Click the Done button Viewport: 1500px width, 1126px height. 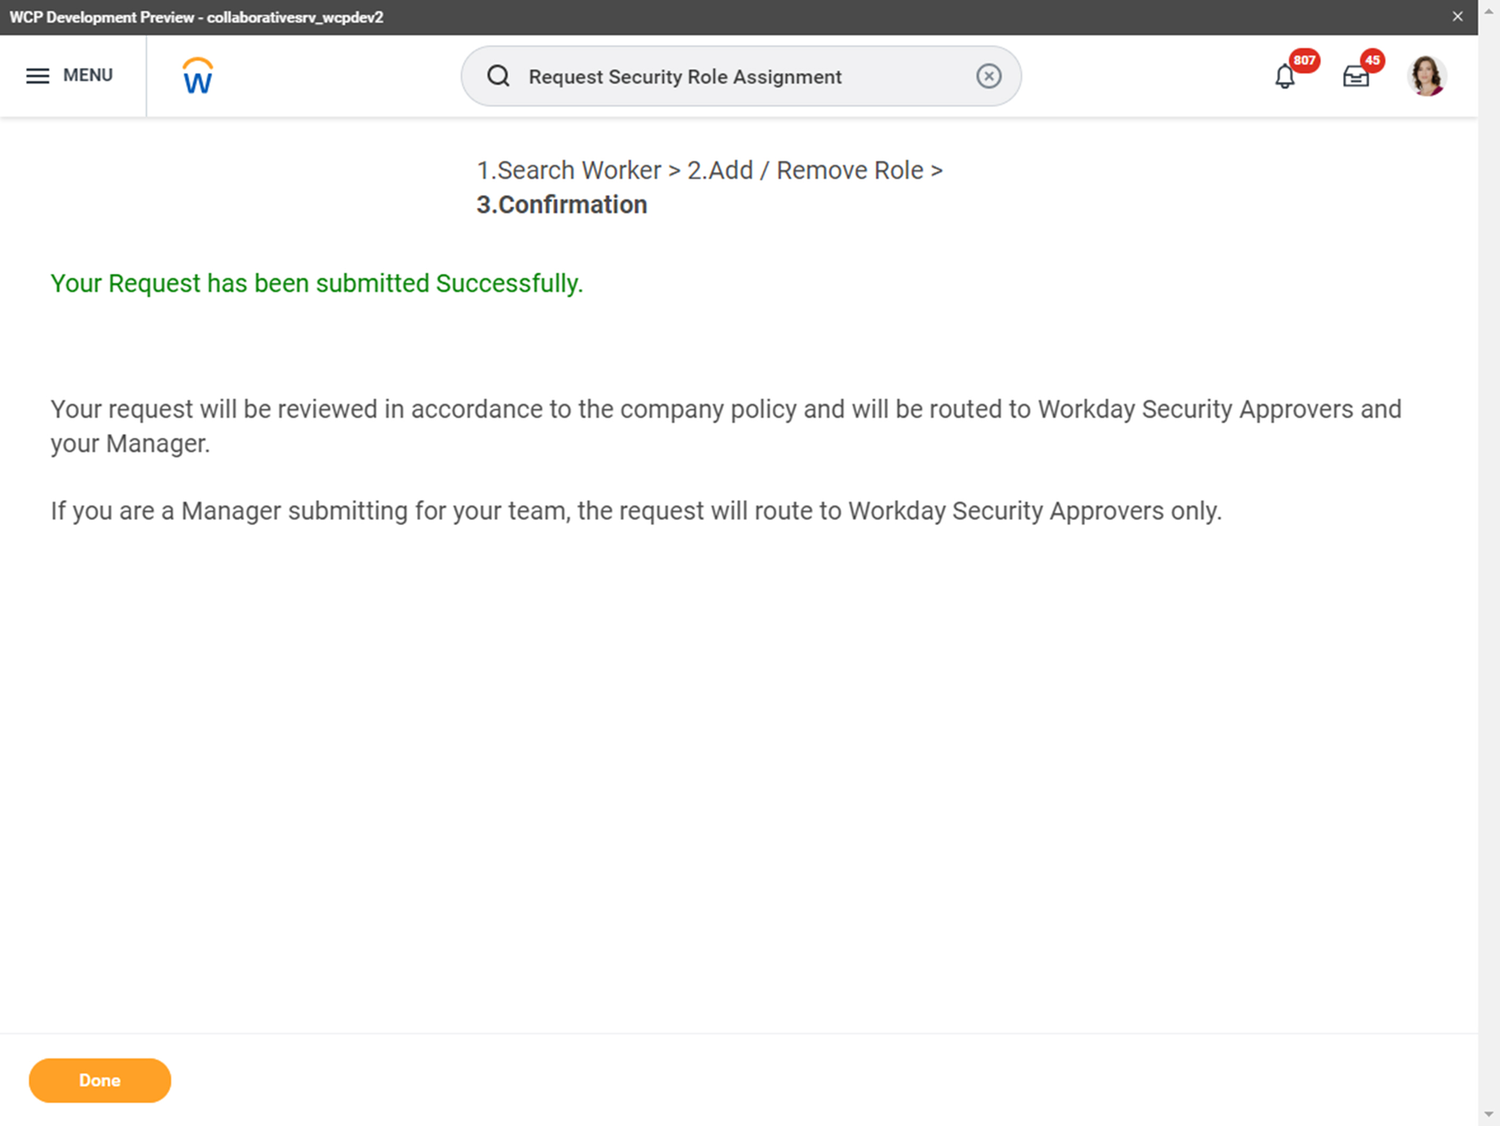pyautogui.click(x=99, y=1080)
